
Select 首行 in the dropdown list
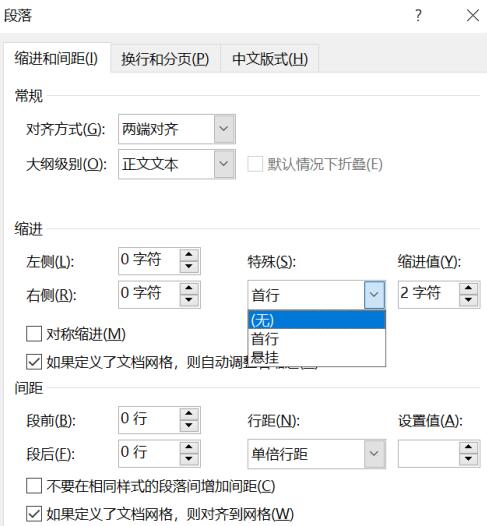(317, 338)
